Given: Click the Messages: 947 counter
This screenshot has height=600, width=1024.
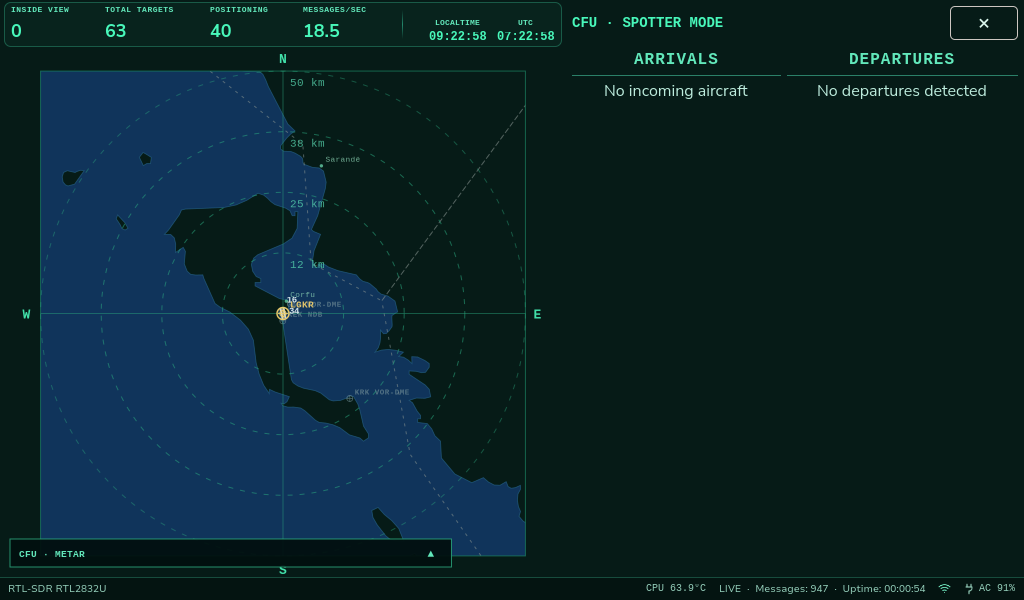Looking at the screenshot, I should coord(792,588).
